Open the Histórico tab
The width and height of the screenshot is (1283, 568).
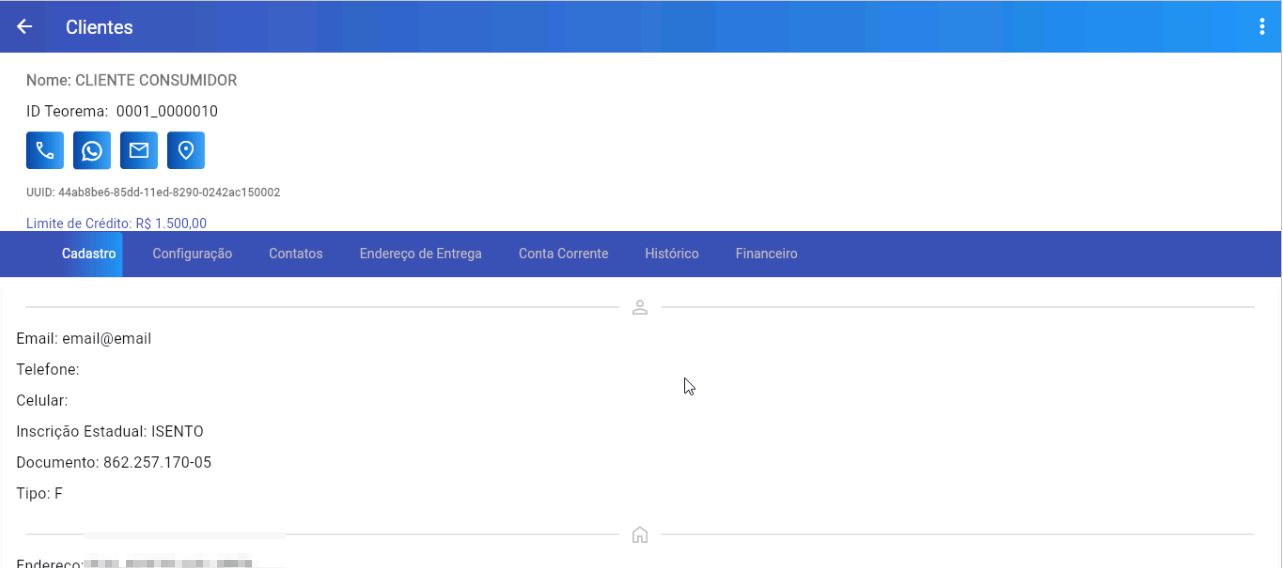672,254
